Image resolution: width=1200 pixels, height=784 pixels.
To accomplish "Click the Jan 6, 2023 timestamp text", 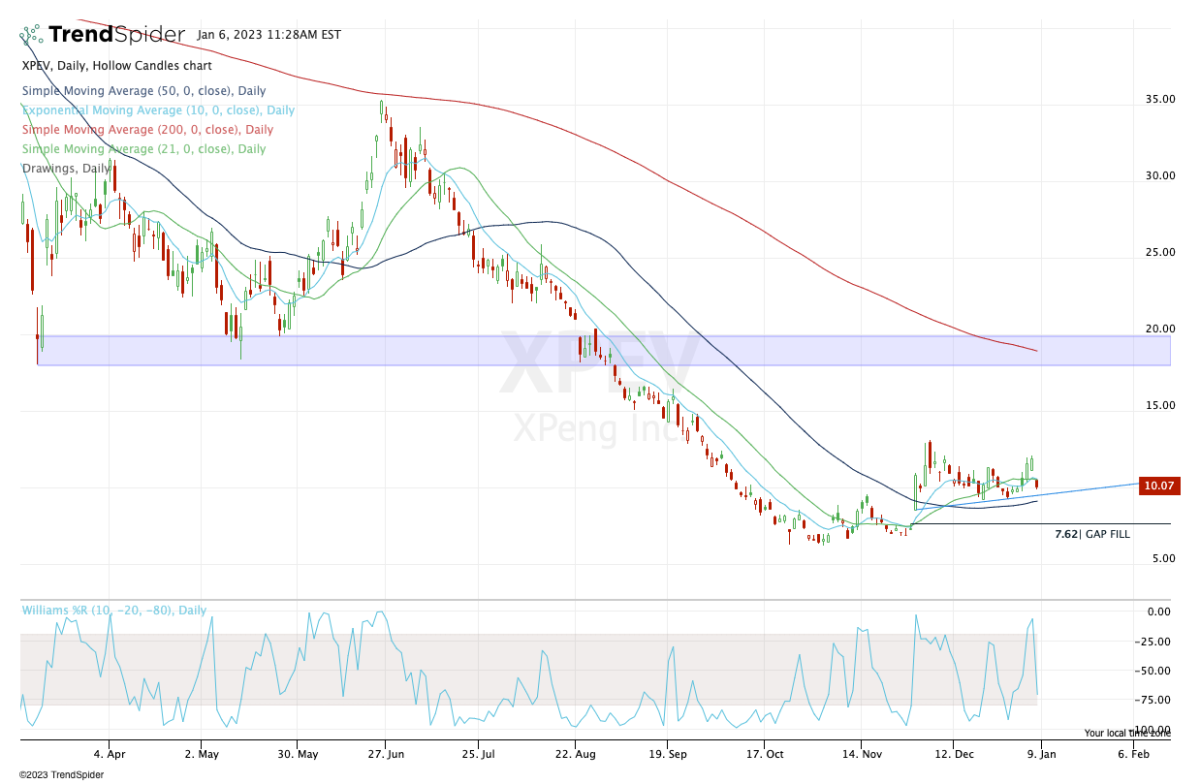I will click(x=269, y=35).
